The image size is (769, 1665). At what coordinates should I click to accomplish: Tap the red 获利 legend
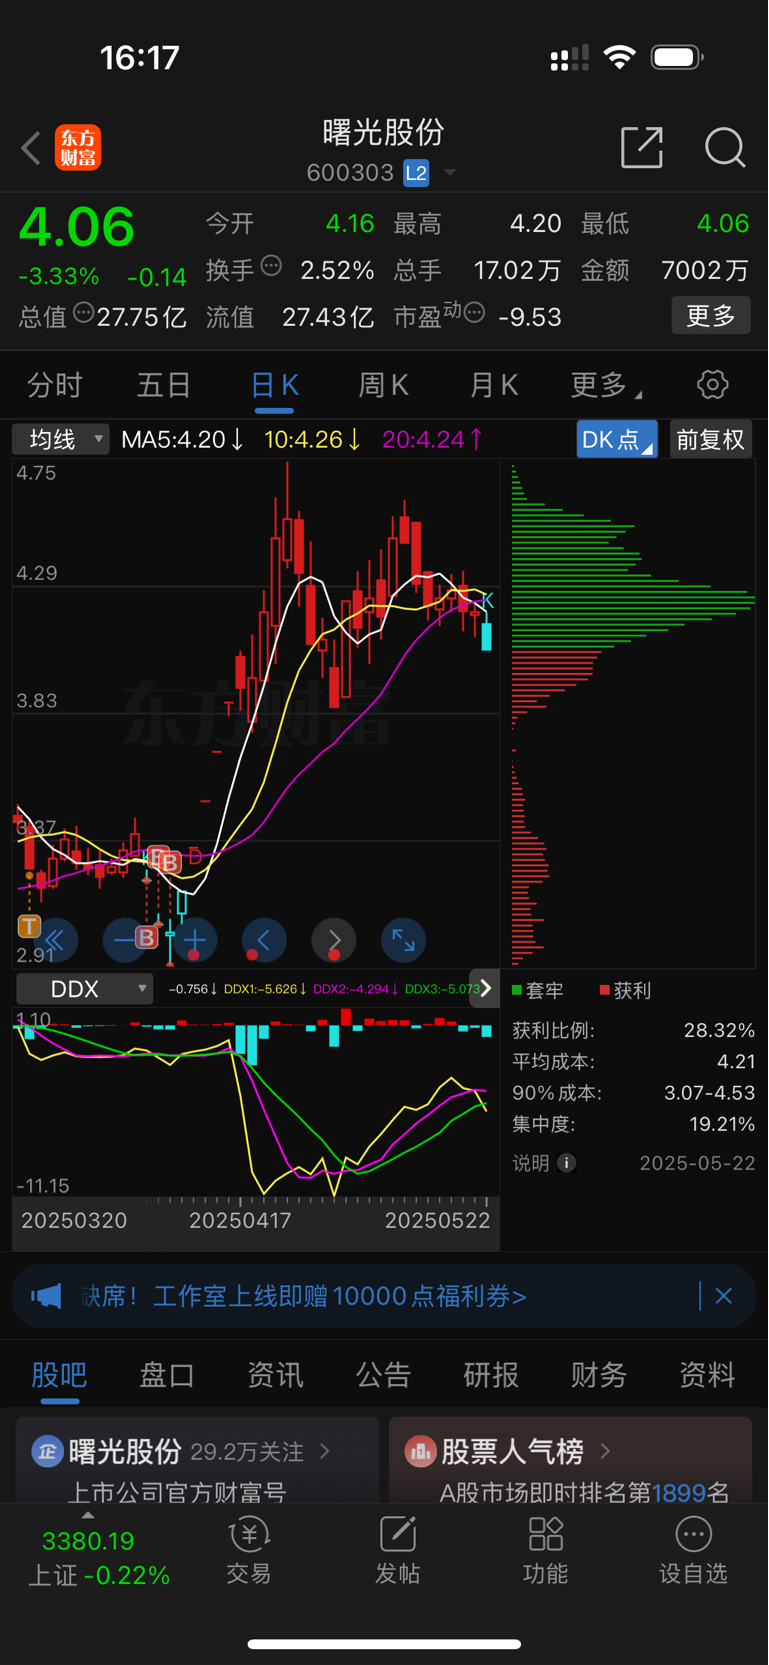(x=625, y=990)
